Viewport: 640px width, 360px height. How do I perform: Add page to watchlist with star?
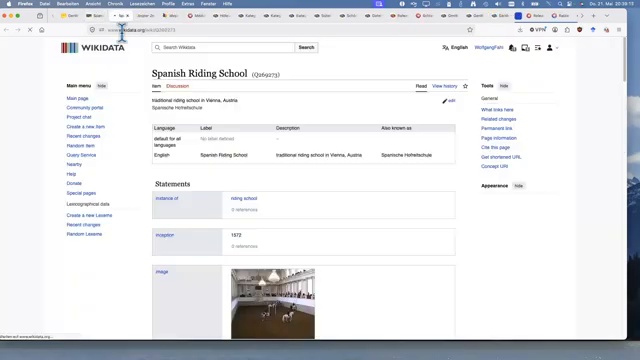(465, 86)
